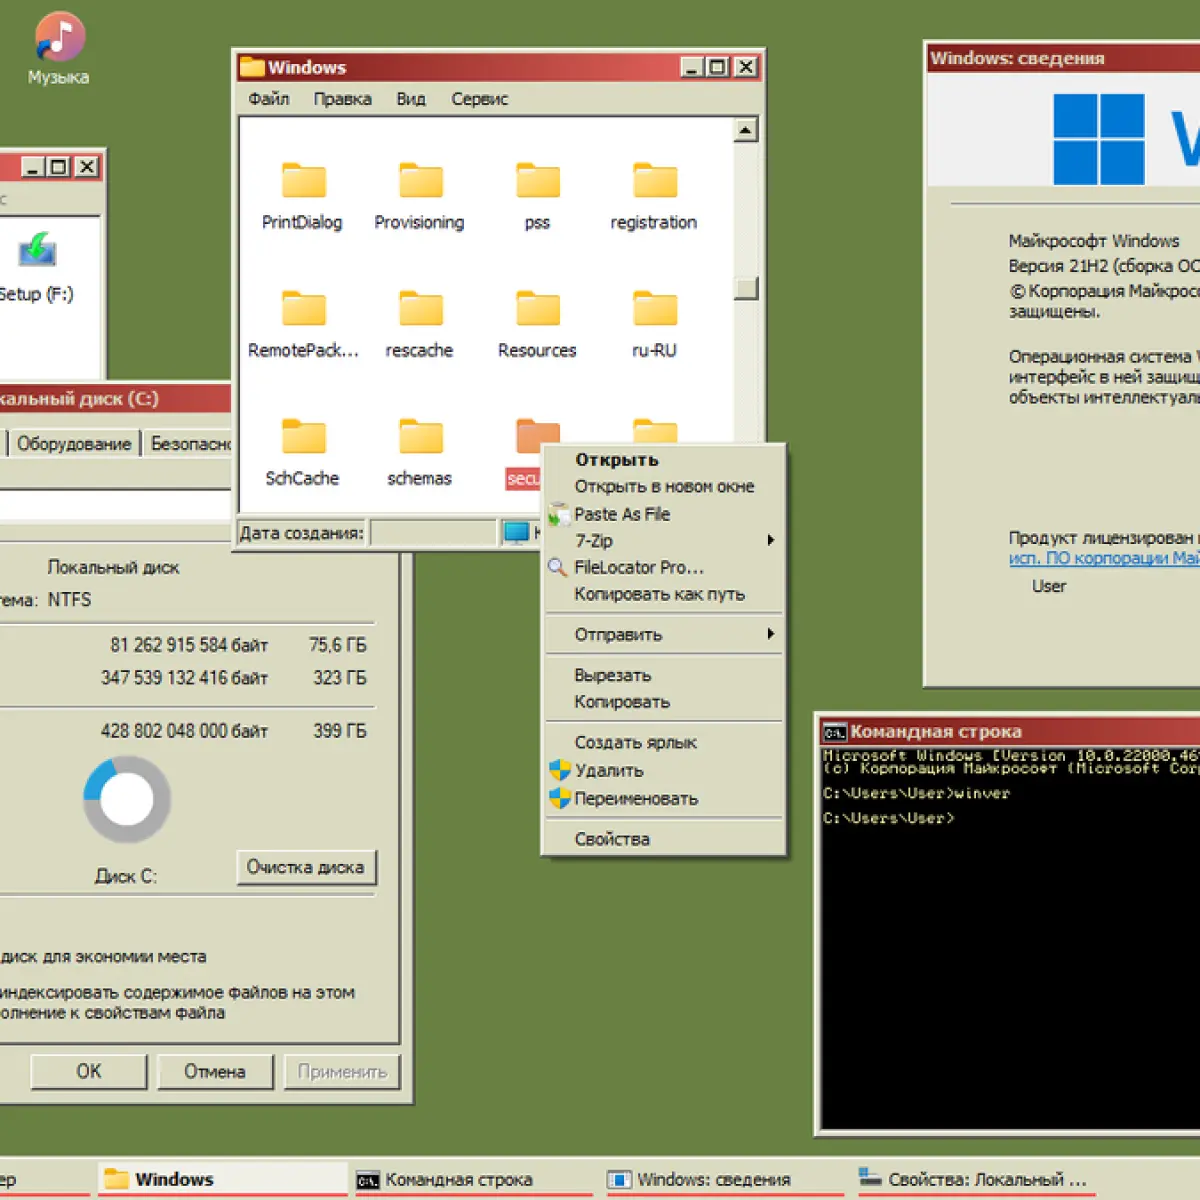Select the ru-RU folder icon
Image resolution: width=1200 pixels, height=1200 pixels.
point(655,309)
